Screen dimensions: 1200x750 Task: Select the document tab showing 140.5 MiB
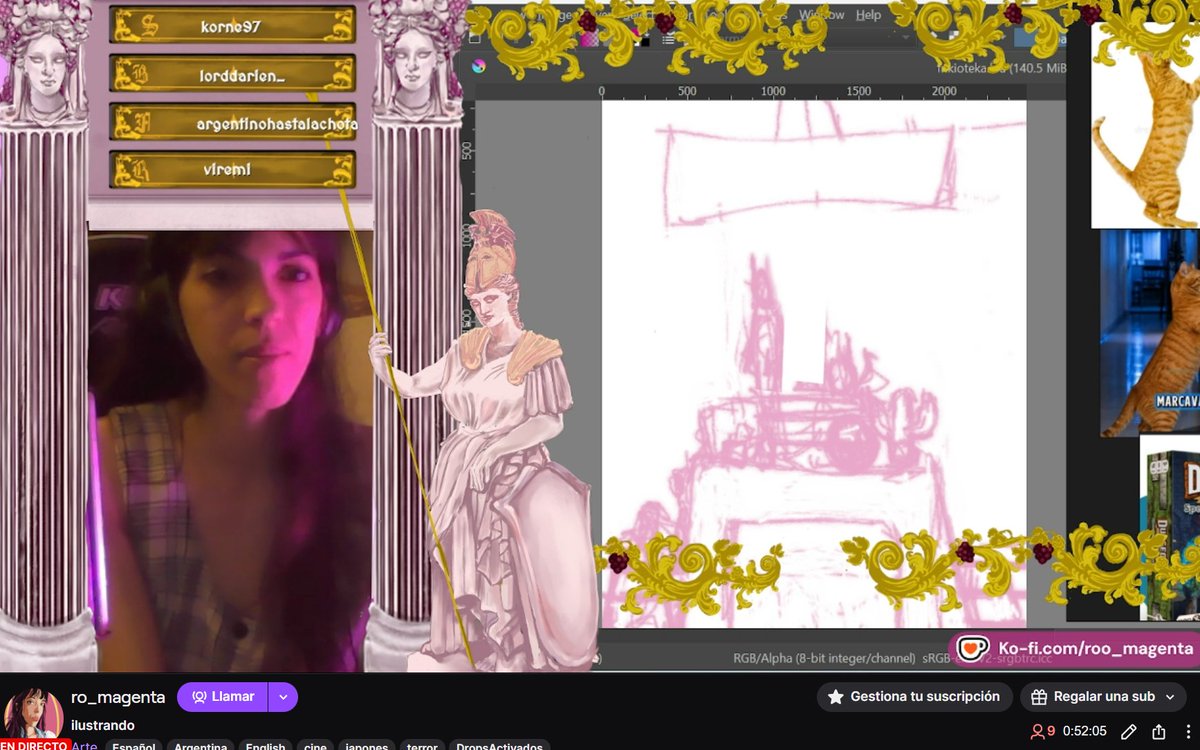pyautogui.click(x=1000, y=68)
